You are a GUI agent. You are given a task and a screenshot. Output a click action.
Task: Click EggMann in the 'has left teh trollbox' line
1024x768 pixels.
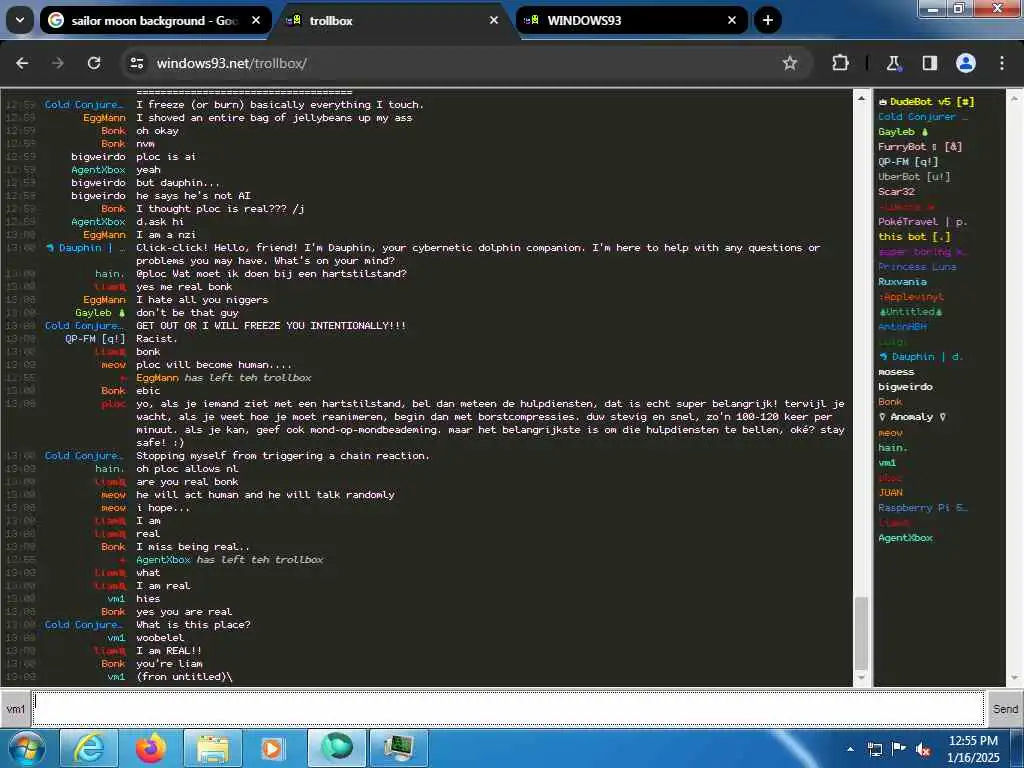point(157,378)
